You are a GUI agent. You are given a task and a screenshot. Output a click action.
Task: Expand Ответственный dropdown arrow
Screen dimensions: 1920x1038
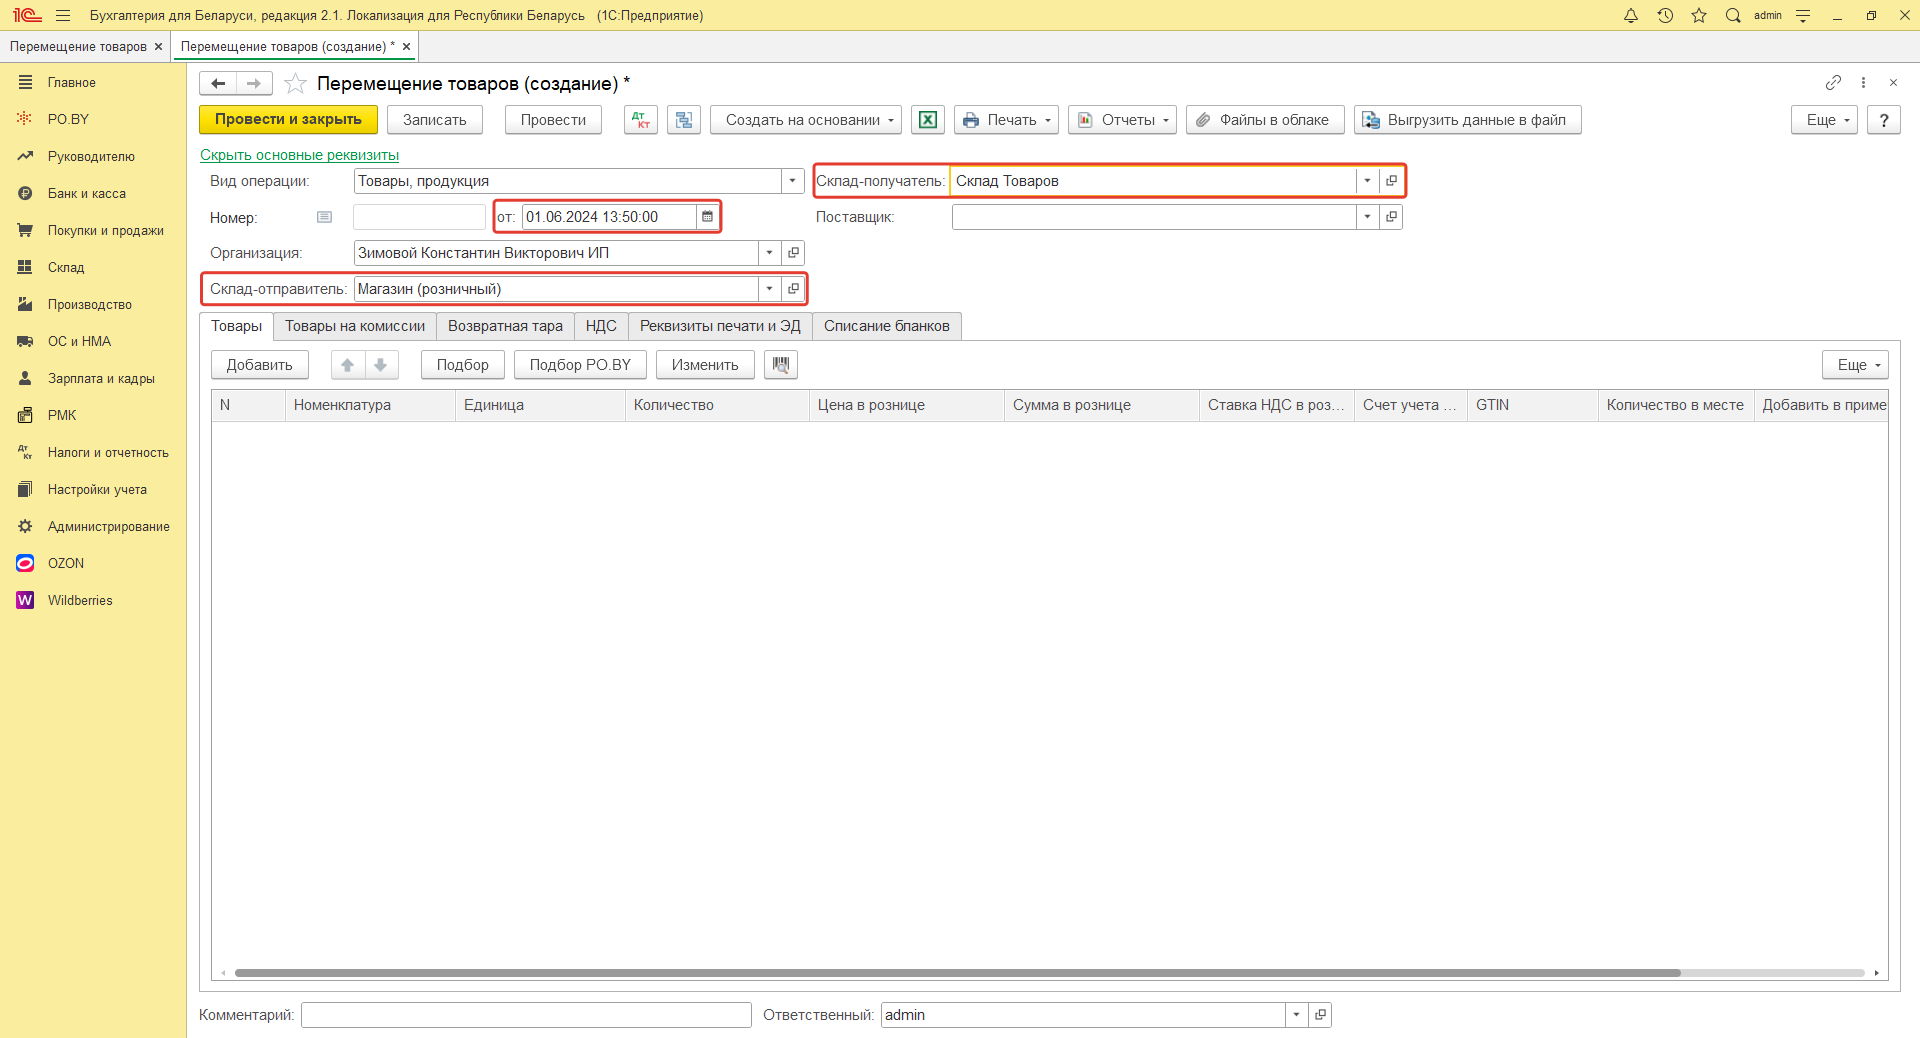coord(1296,1015)
